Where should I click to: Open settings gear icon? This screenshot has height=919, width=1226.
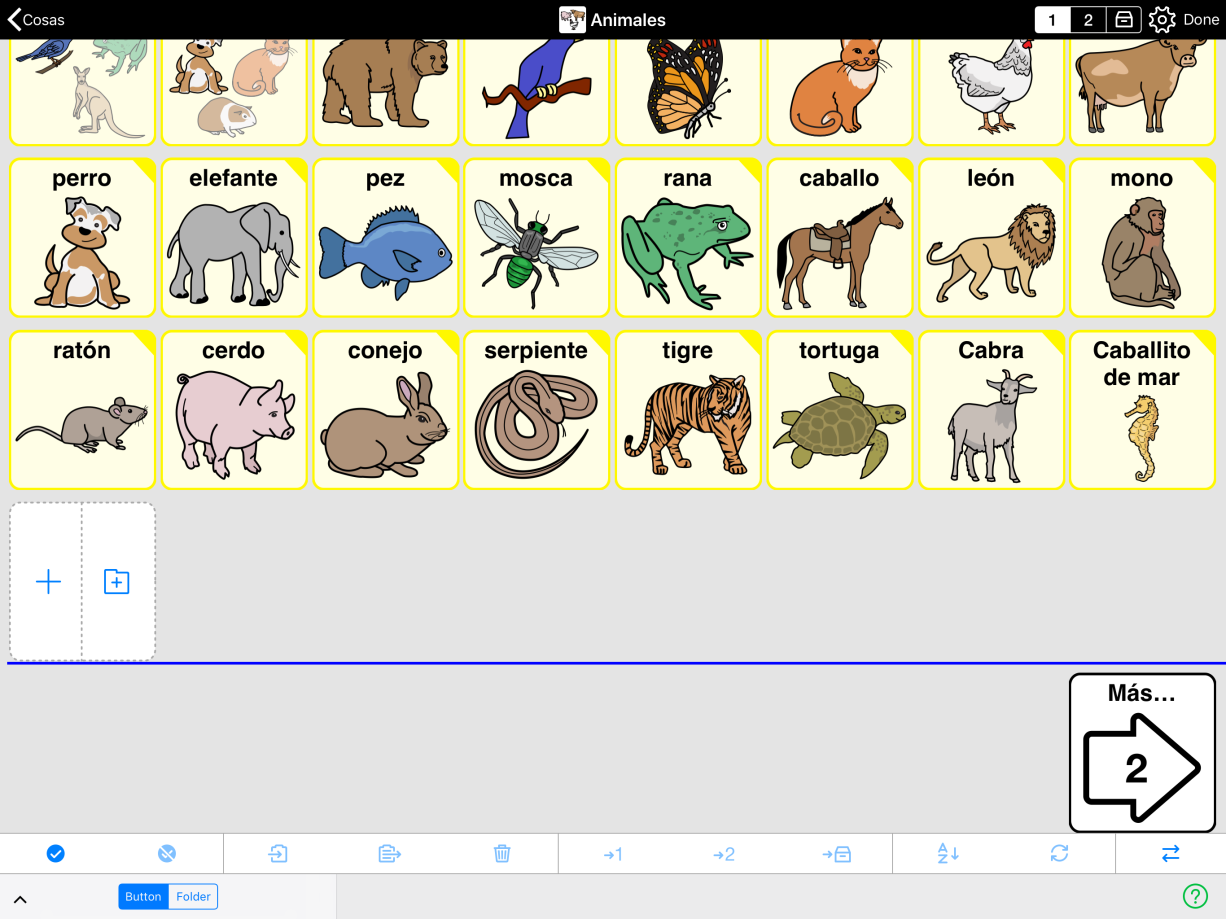[1161, 20]
